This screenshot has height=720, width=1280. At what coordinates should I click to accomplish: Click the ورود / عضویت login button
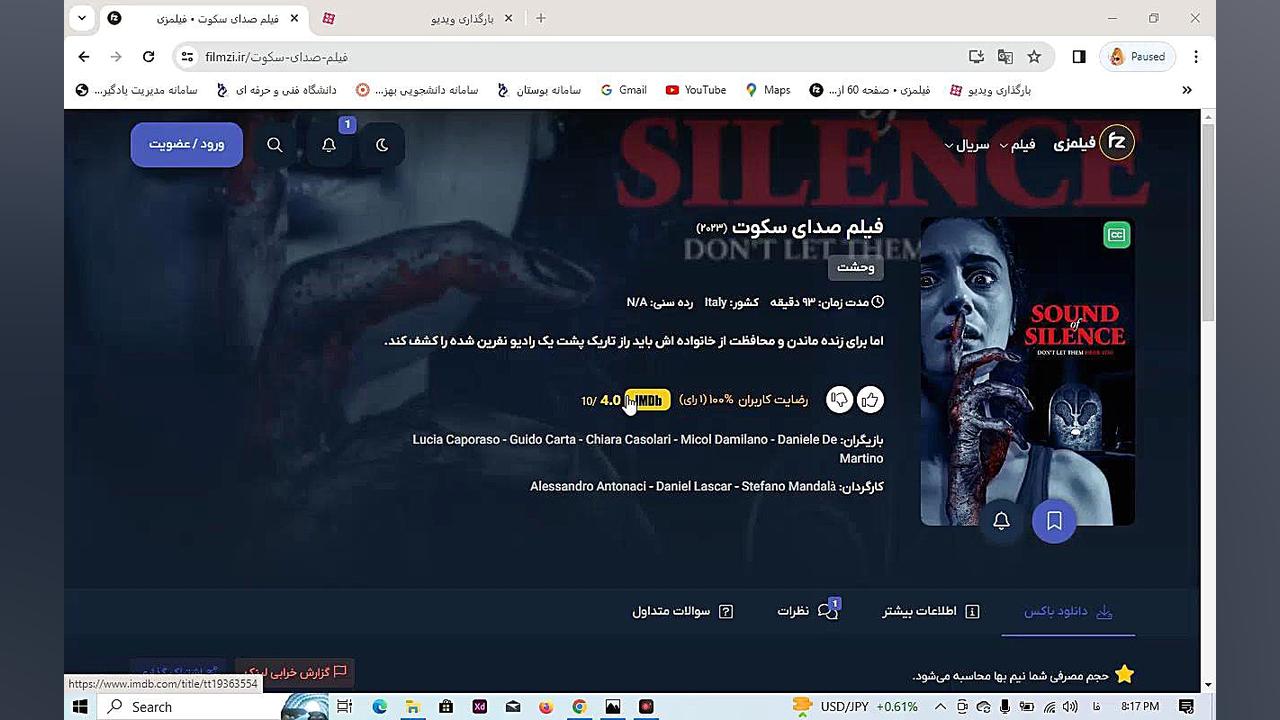[x=186, y=144]
